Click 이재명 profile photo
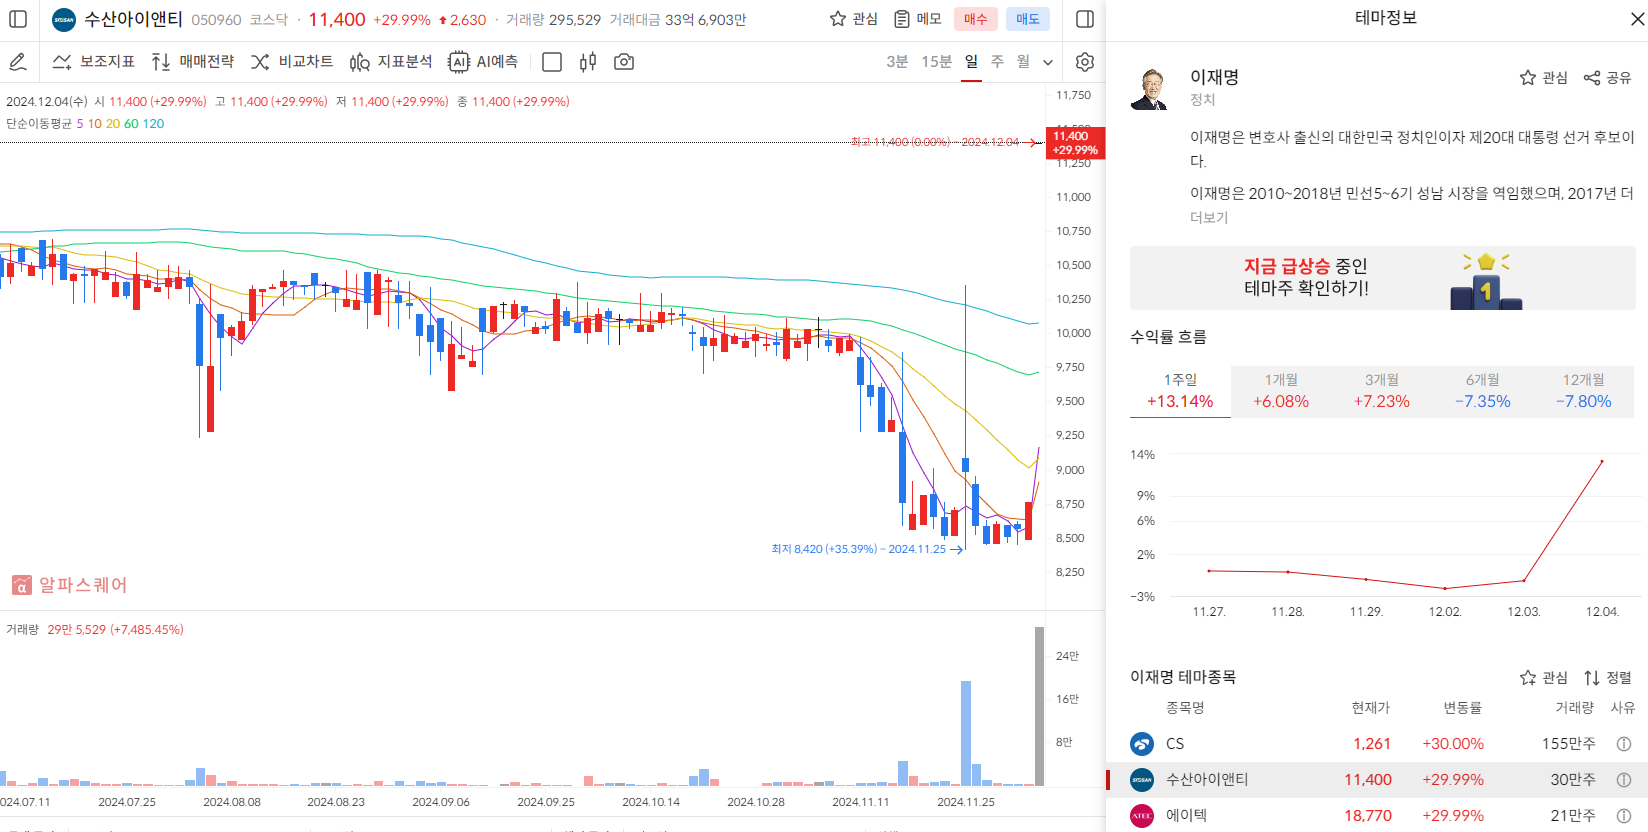The image size is (1648, 832). point(1151,89)
